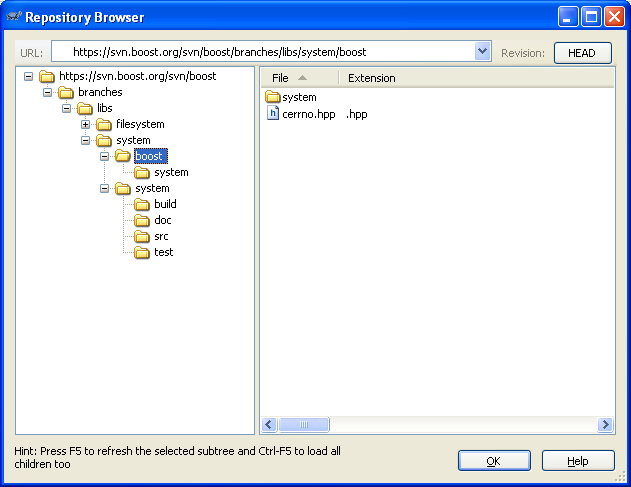631x487 pixels.
Task: Click the horizontal scrollbar left arrow
Action: point(269,425)
